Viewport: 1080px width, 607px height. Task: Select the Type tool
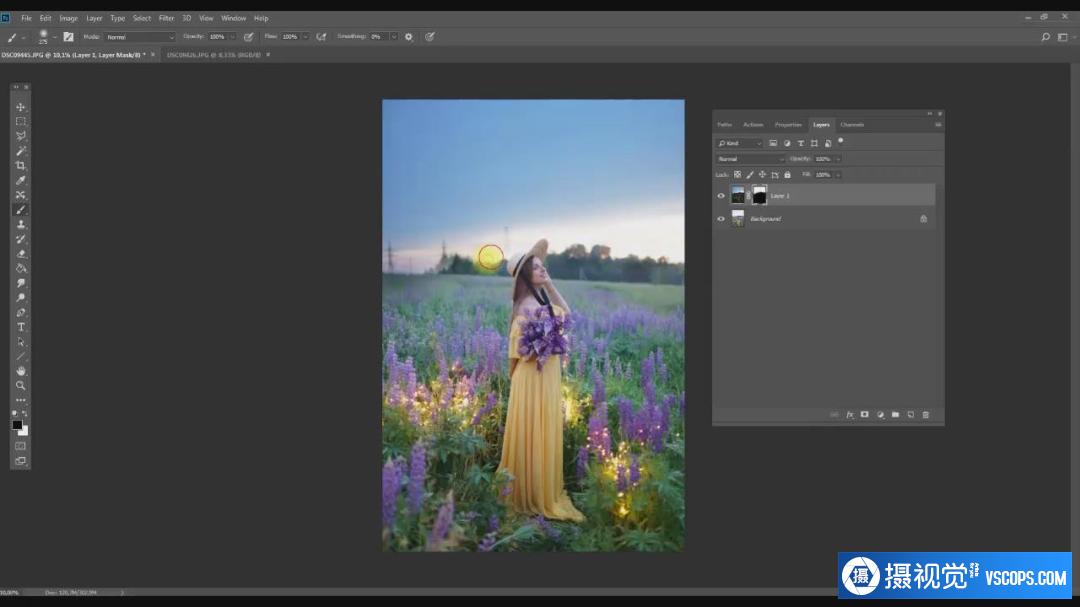21,327
